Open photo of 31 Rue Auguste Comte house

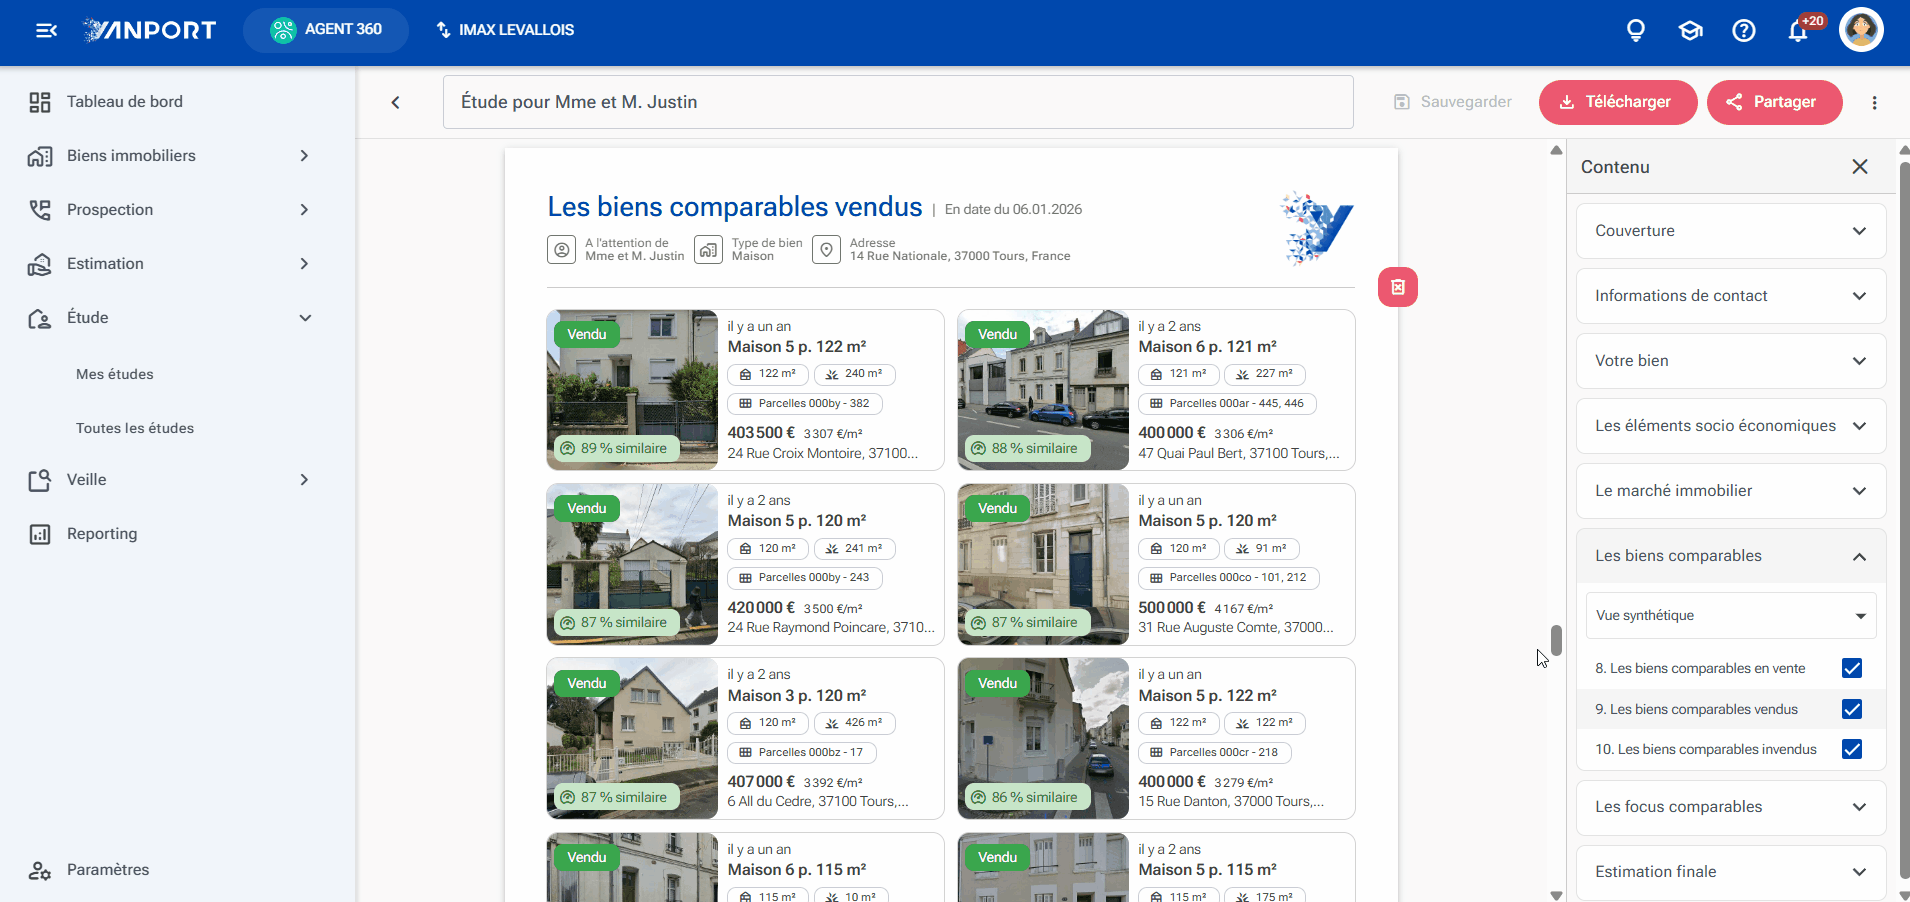click(1043, 564)
